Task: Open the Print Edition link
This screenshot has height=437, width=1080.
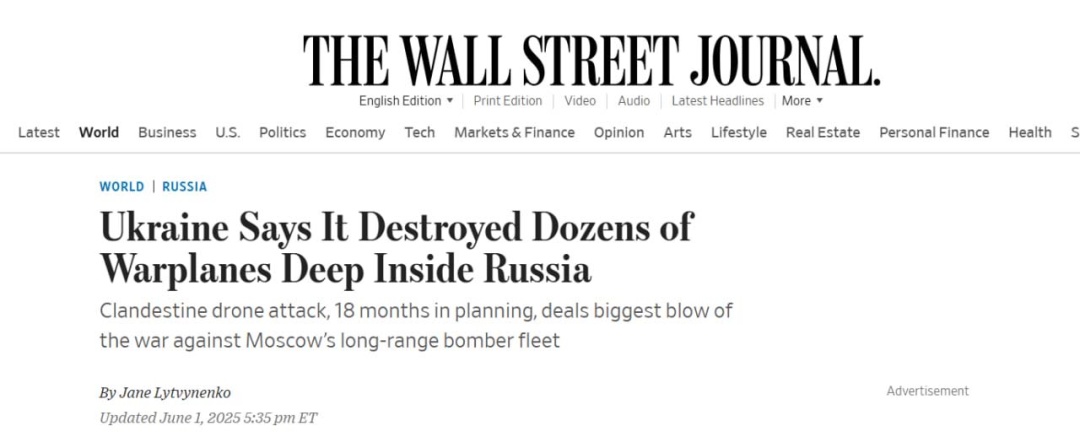Action: (508, 101)
